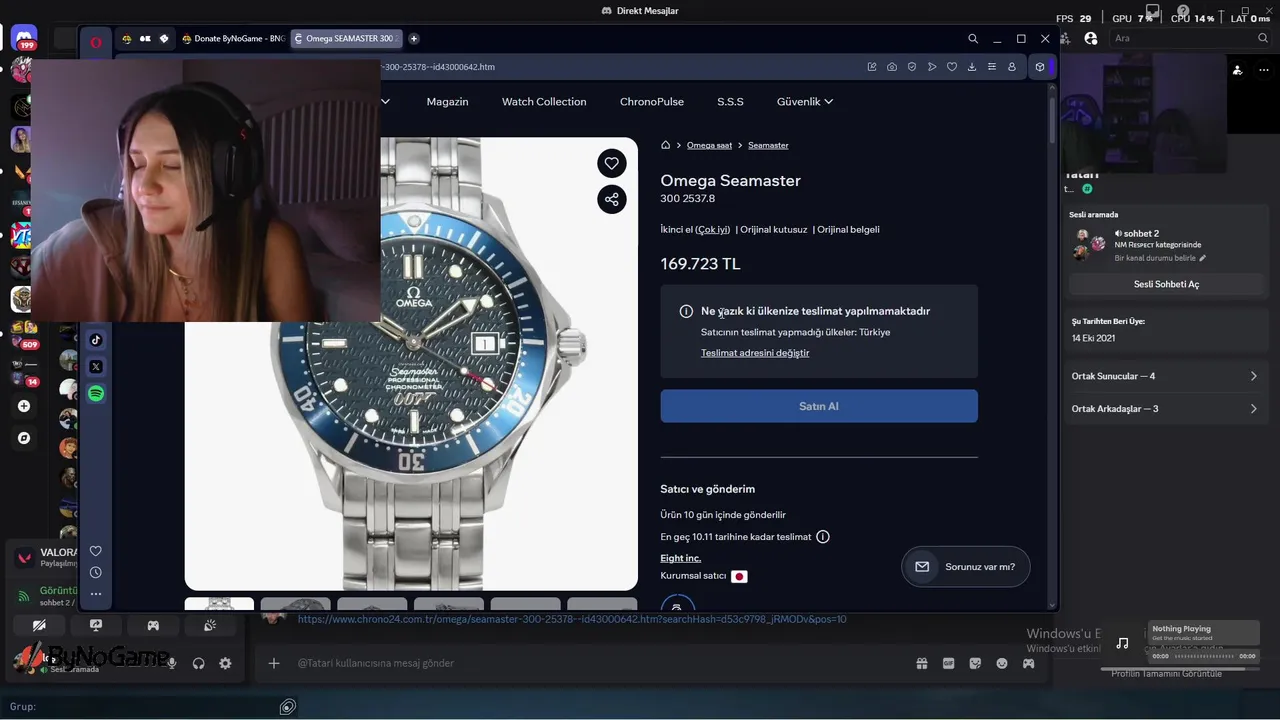Open the Magazin menu item
The height and width of the screenshot is (720, 1280).
tap(447, 102)
